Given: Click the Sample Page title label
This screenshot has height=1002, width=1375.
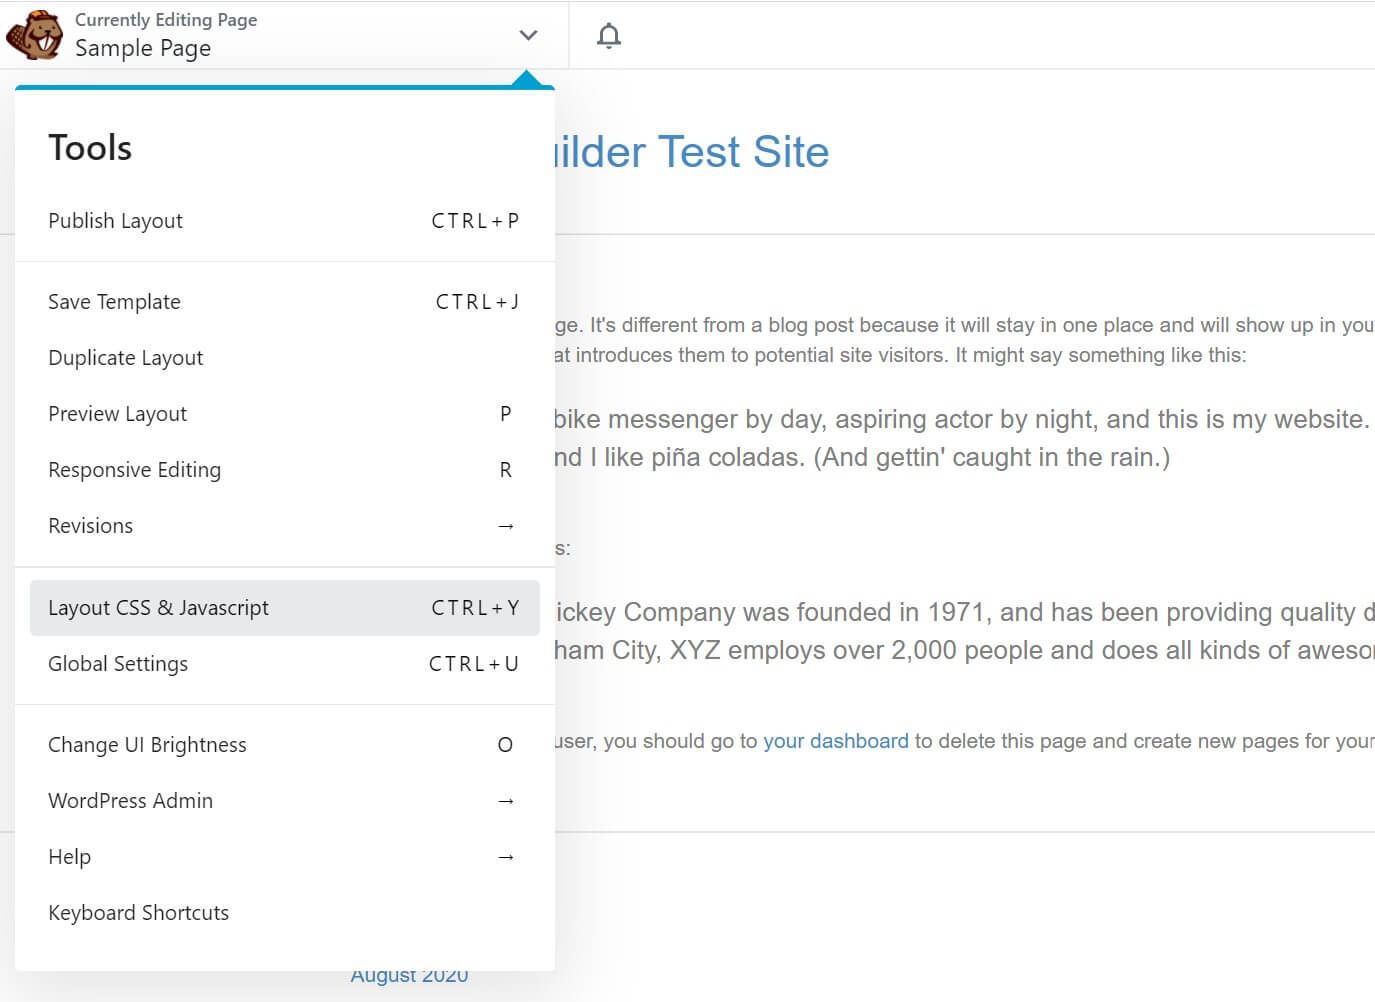Looking at the screenshot, I should tap(142, 48).
